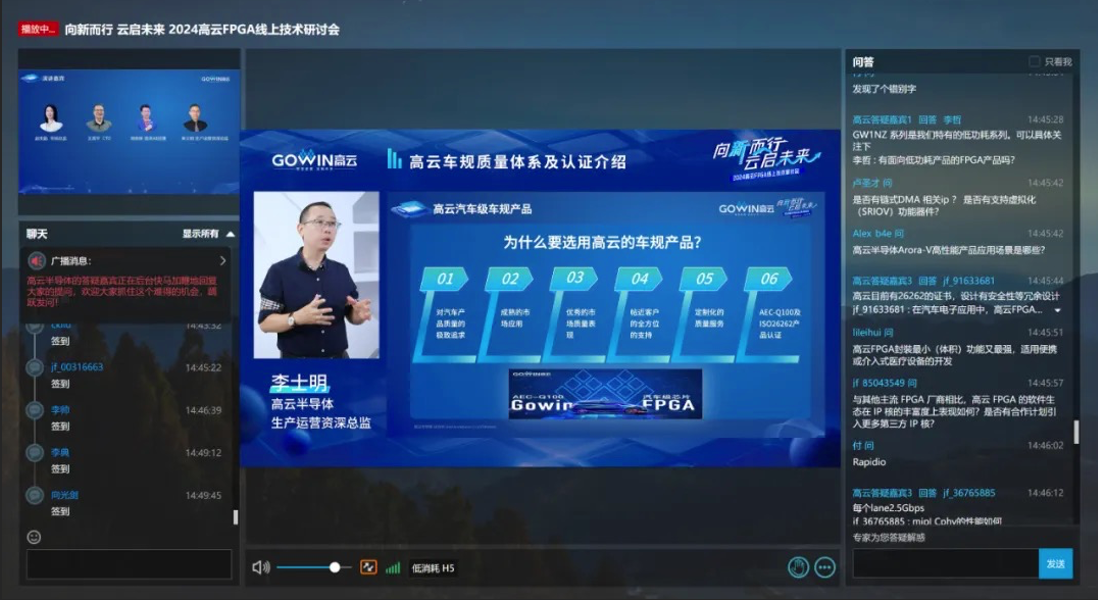
Task: Select lileihui 问 question author
Action: [x=873, y=333]
